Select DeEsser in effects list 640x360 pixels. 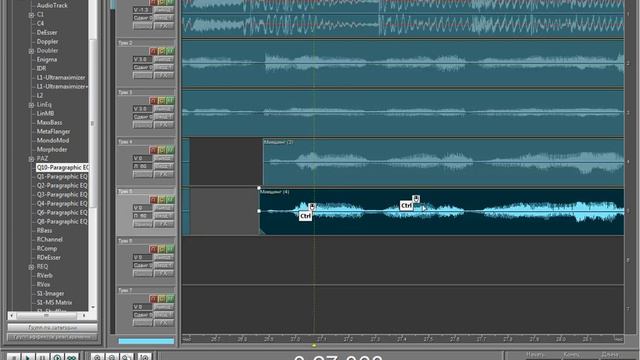[x=47, y=32]
